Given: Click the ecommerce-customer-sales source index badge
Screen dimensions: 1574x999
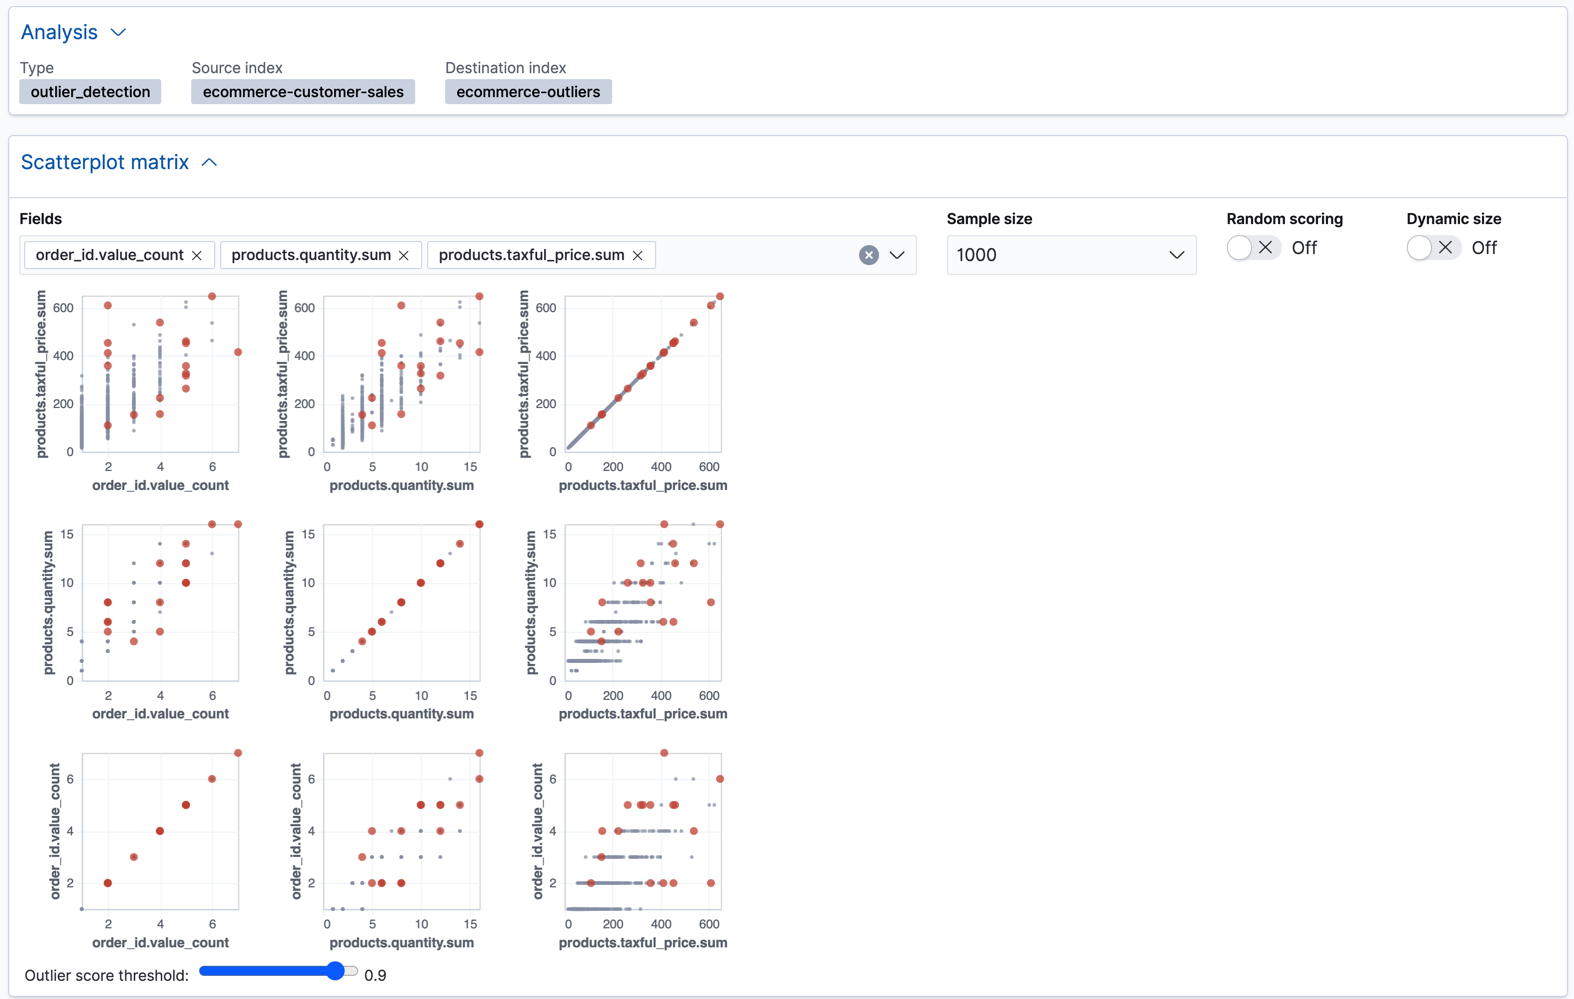Looking at the screenshot, I should pos(303,92).
